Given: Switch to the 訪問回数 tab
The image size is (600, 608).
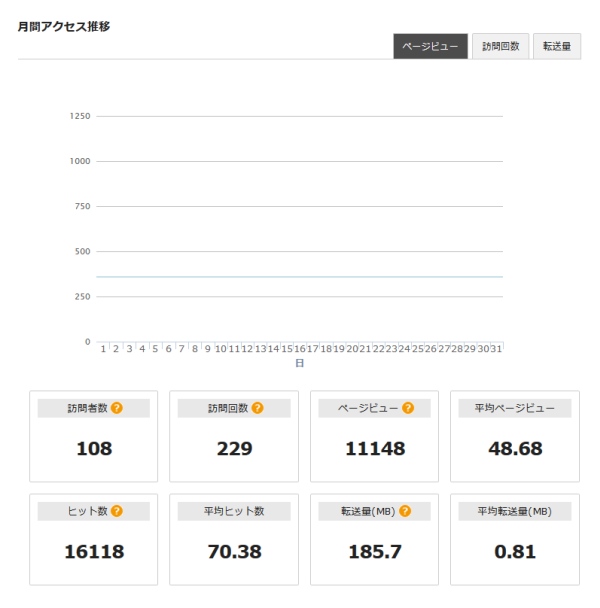Looking at the screenshot, I should [500, 46].
